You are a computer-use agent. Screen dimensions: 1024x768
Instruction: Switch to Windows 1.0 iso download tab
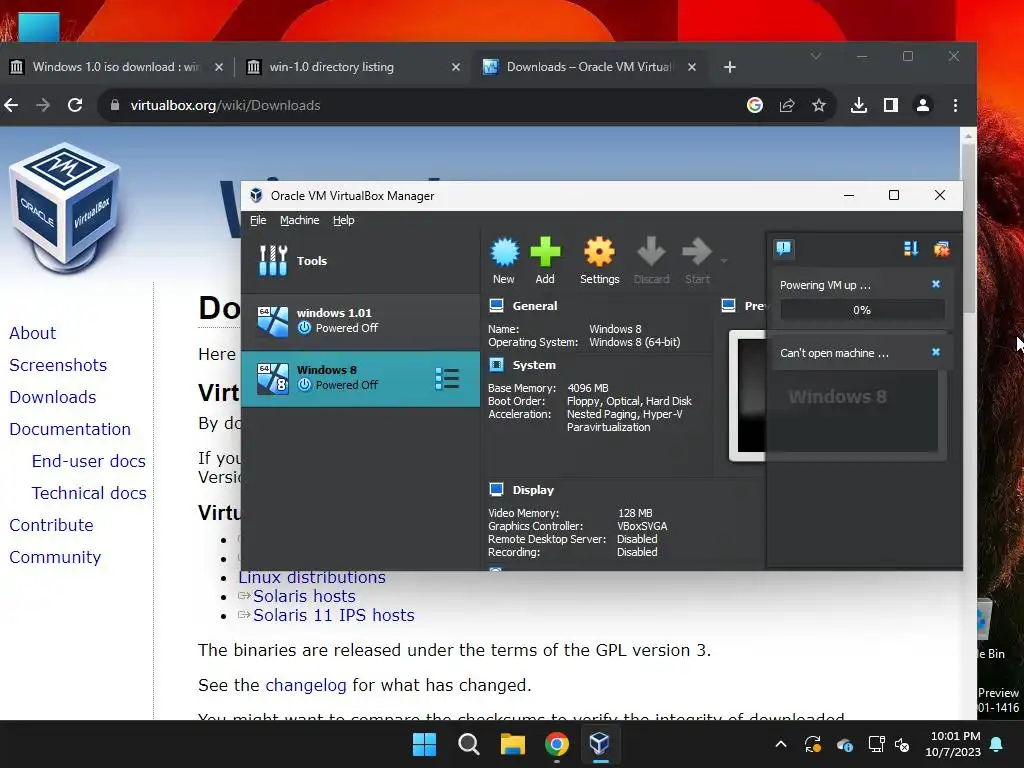[116, 67]
